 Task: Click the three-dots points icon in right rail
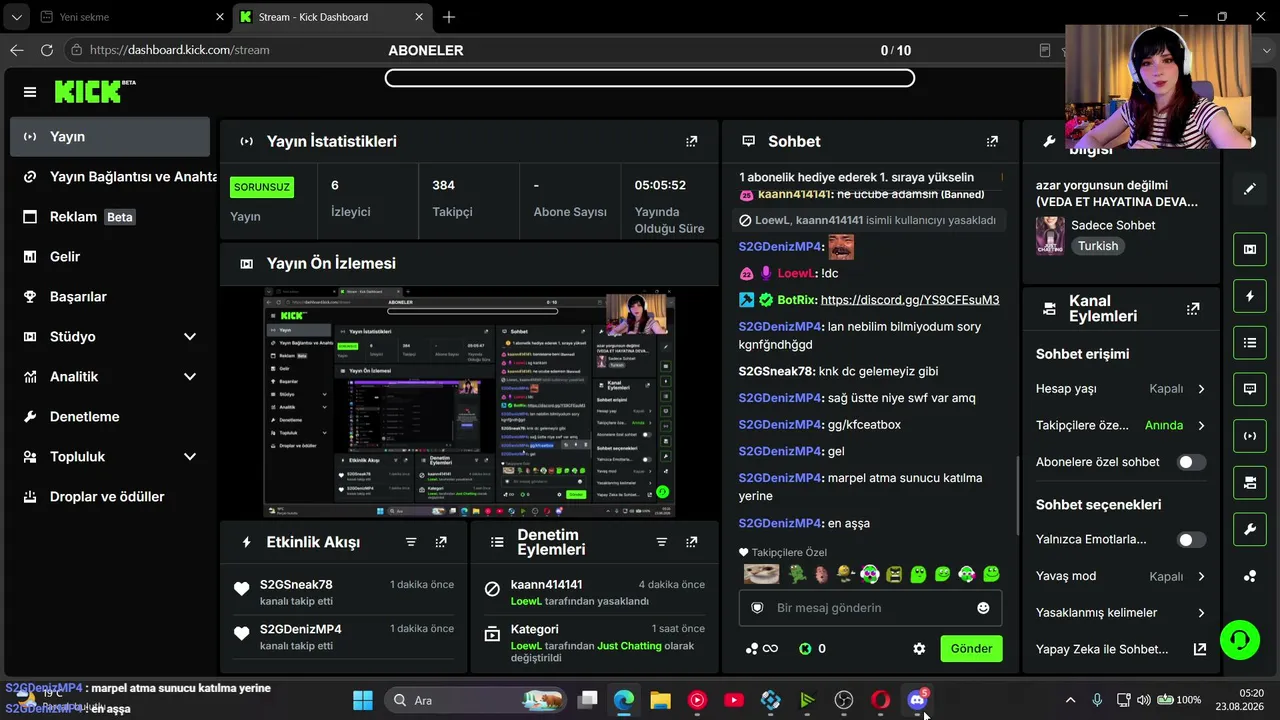pyautogui.click(x=1250, y=576)
